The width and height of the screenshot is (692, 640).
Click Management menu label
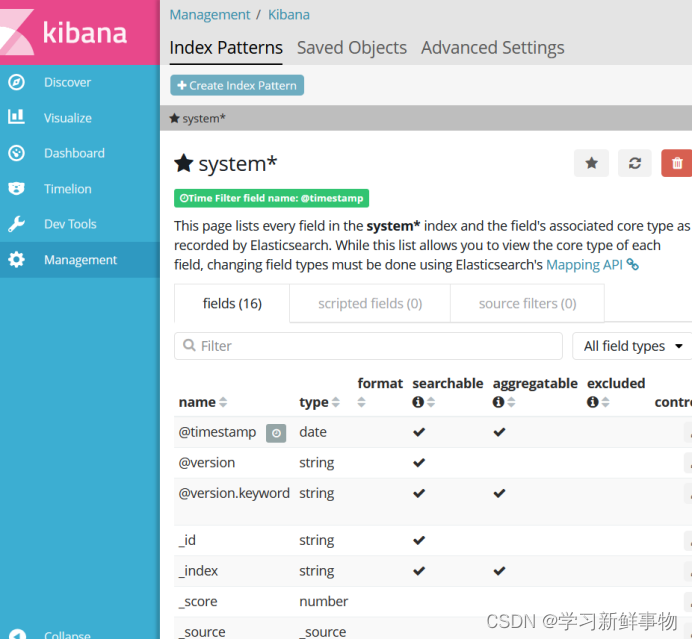(x=80, y=260)
